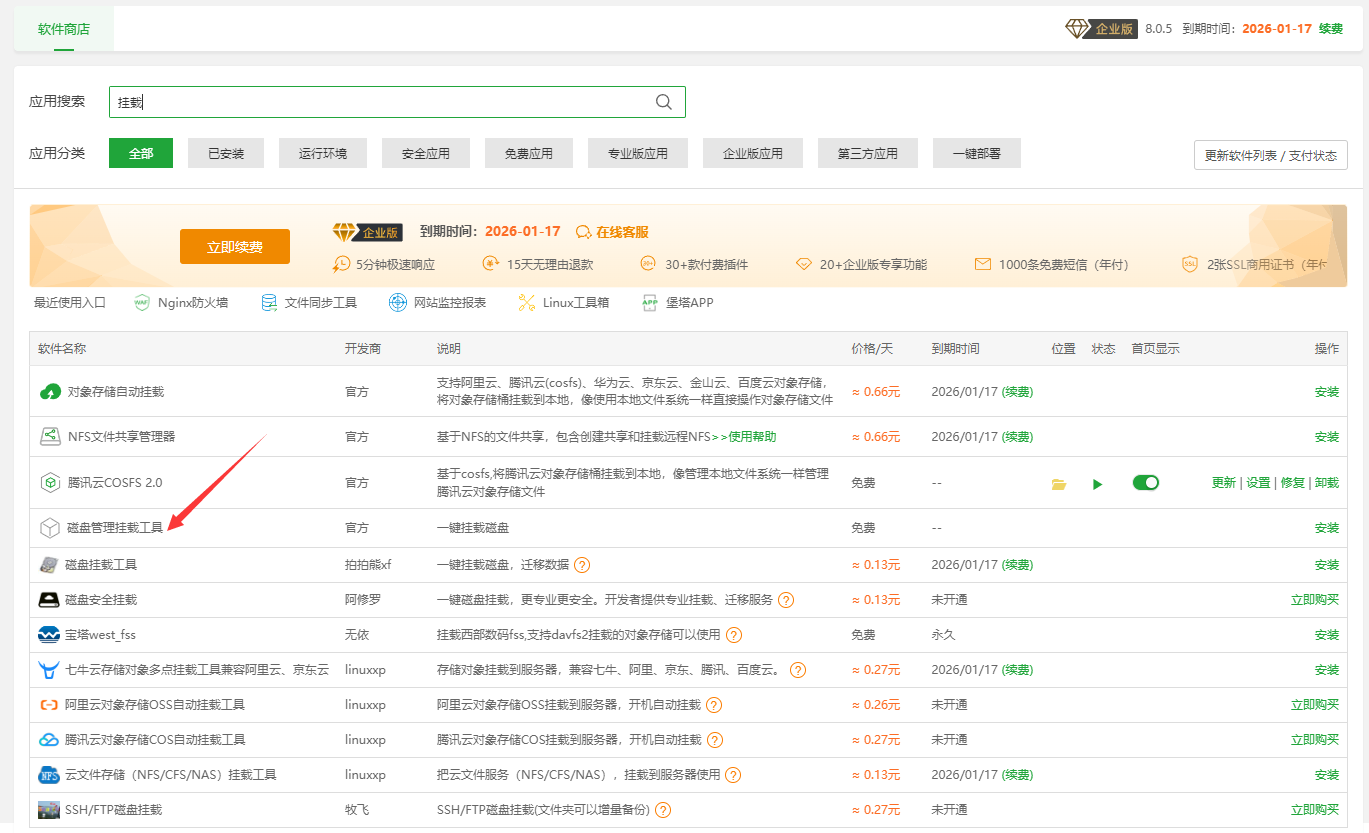Click the orange 立即续费 button
The height and width of the screenshot is (833, 1369).
[x=235, y=247]
